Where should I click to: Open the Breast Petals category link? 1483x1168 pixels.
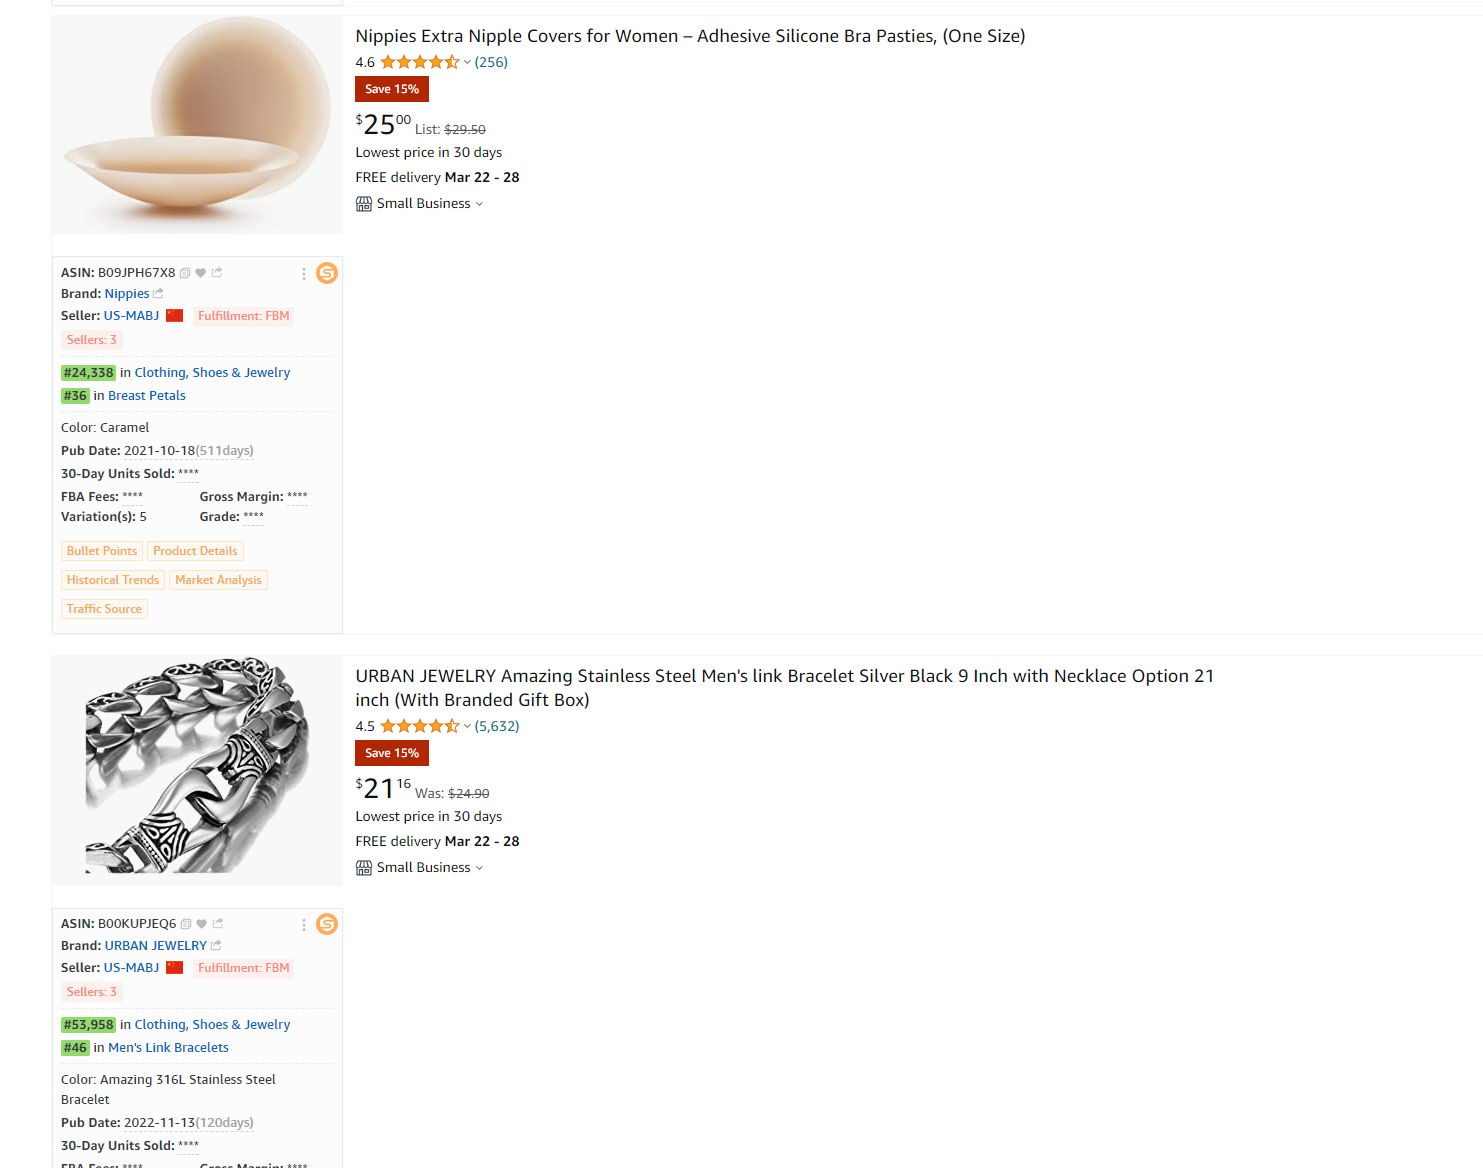click(x=147, y=396)
